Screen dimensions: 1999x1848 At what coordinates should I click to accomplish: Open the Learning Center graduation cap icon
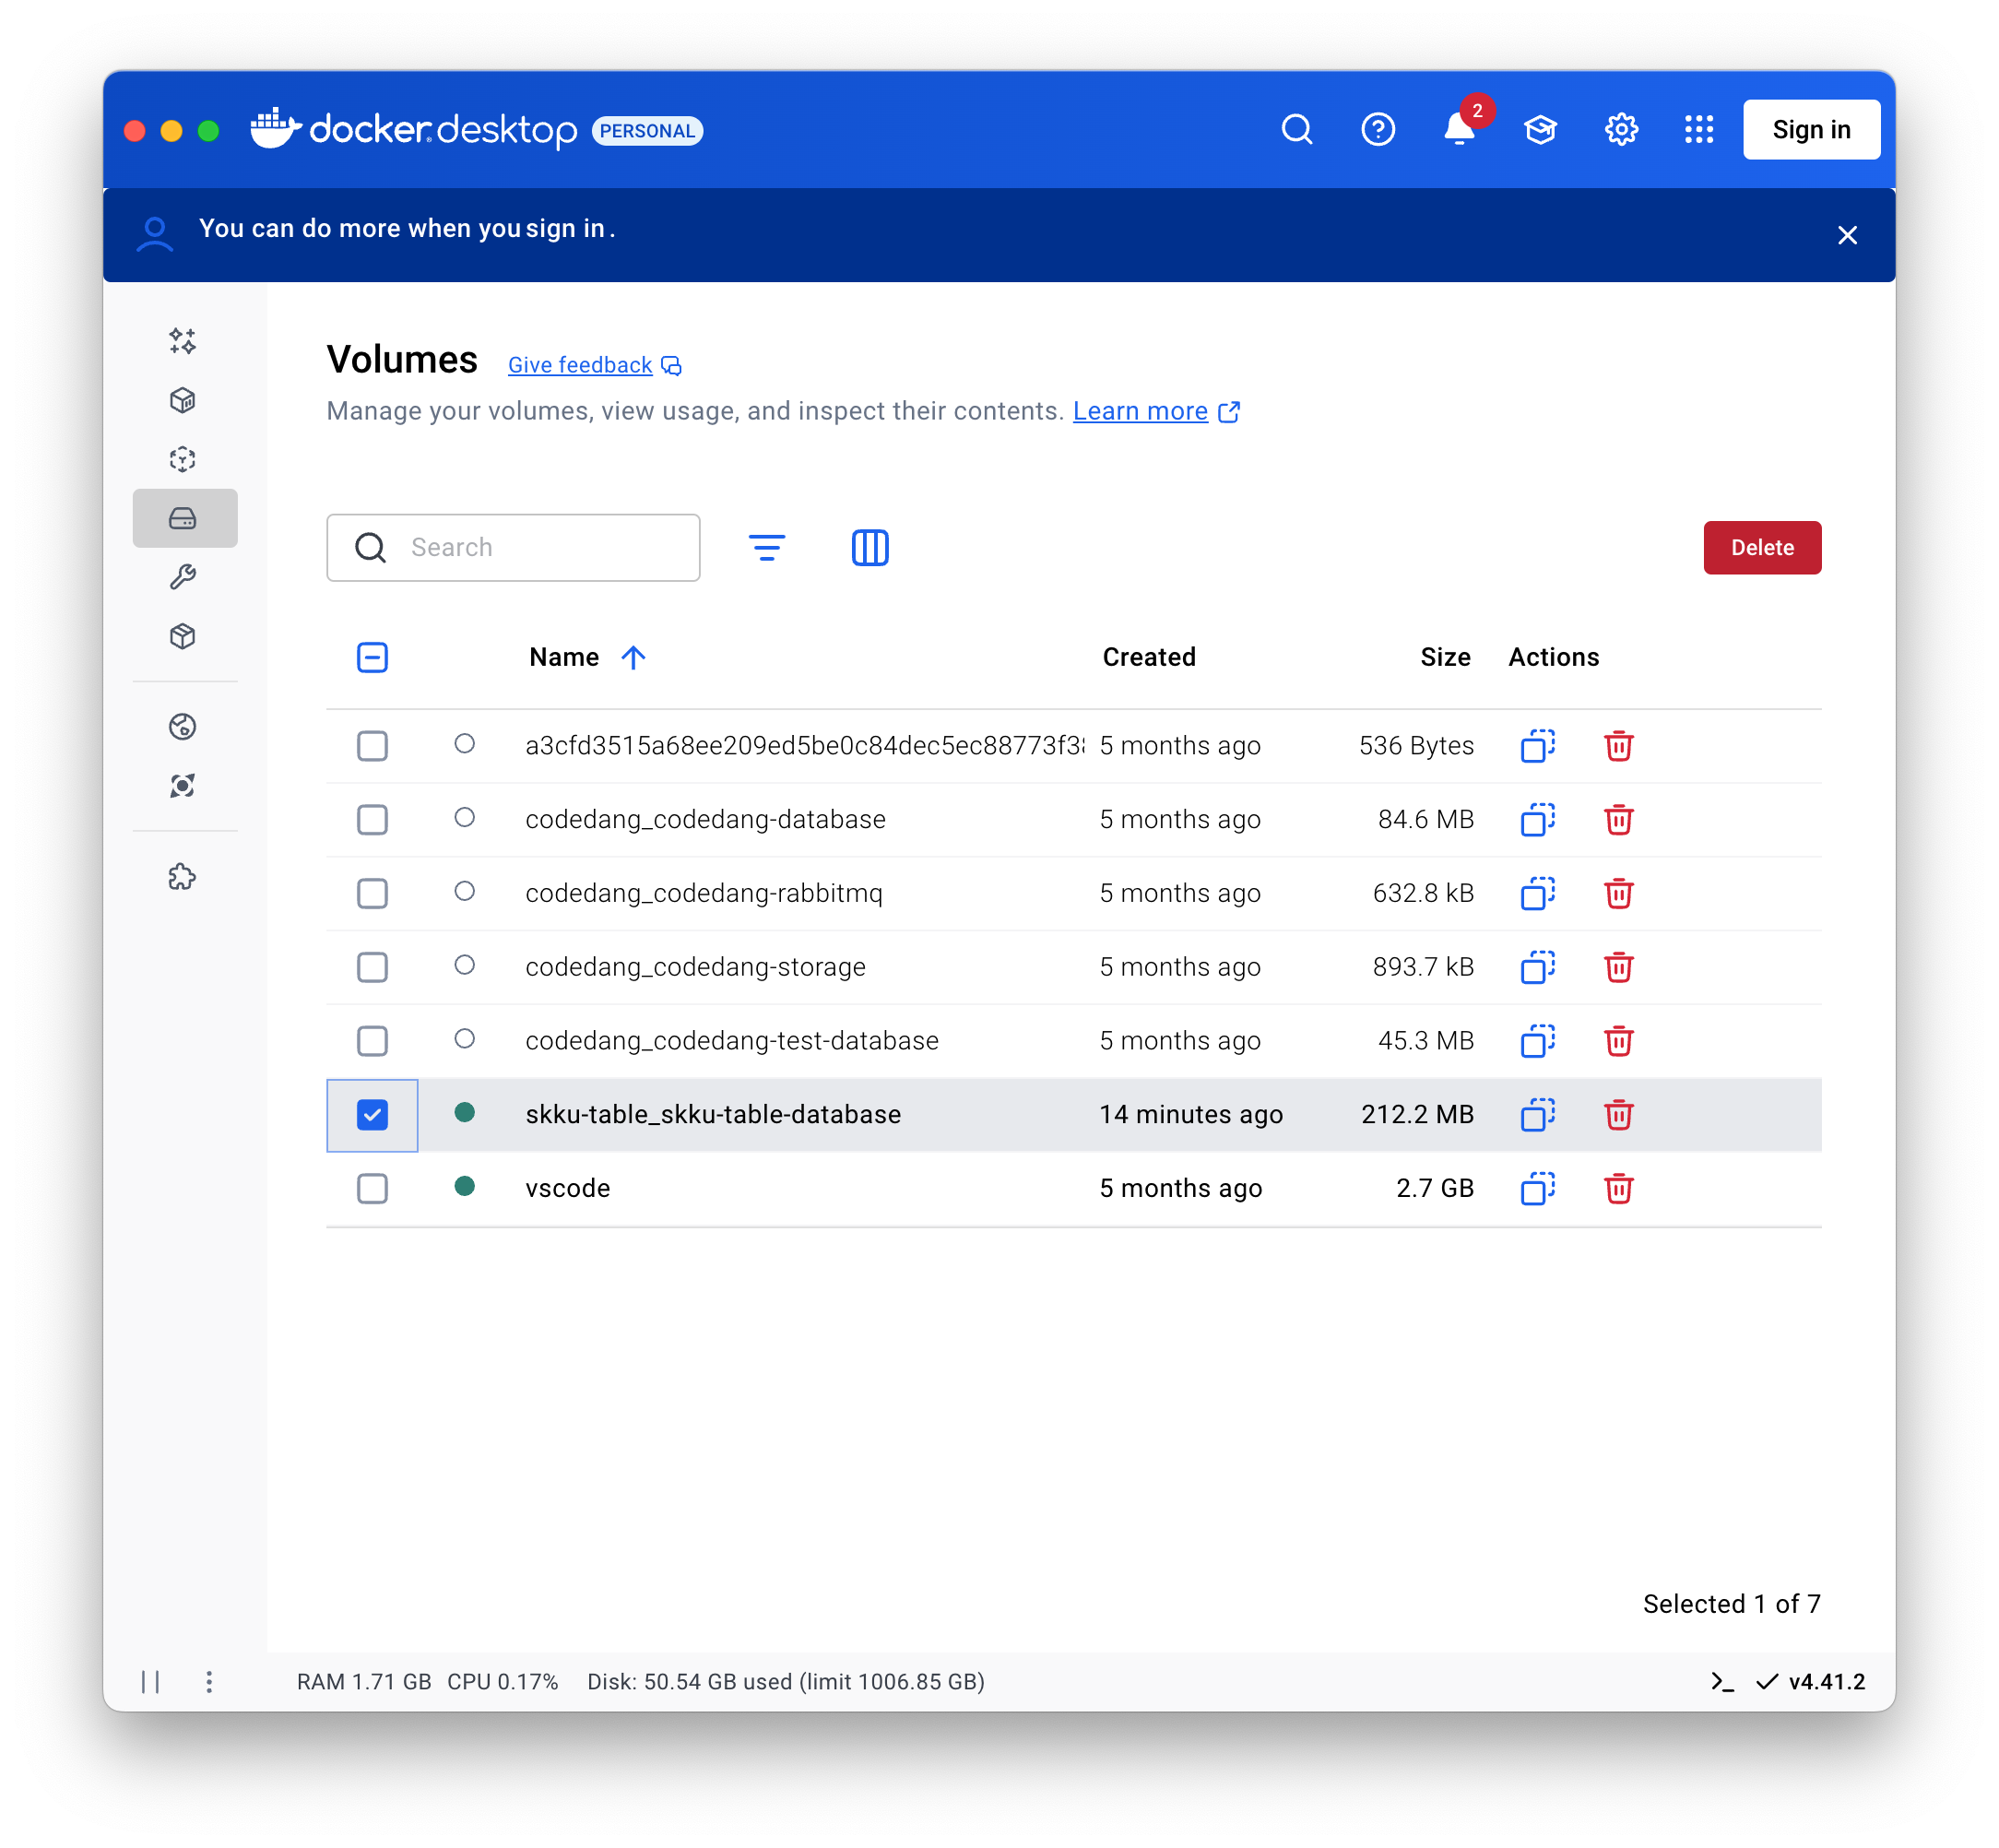coord(1540,130)
